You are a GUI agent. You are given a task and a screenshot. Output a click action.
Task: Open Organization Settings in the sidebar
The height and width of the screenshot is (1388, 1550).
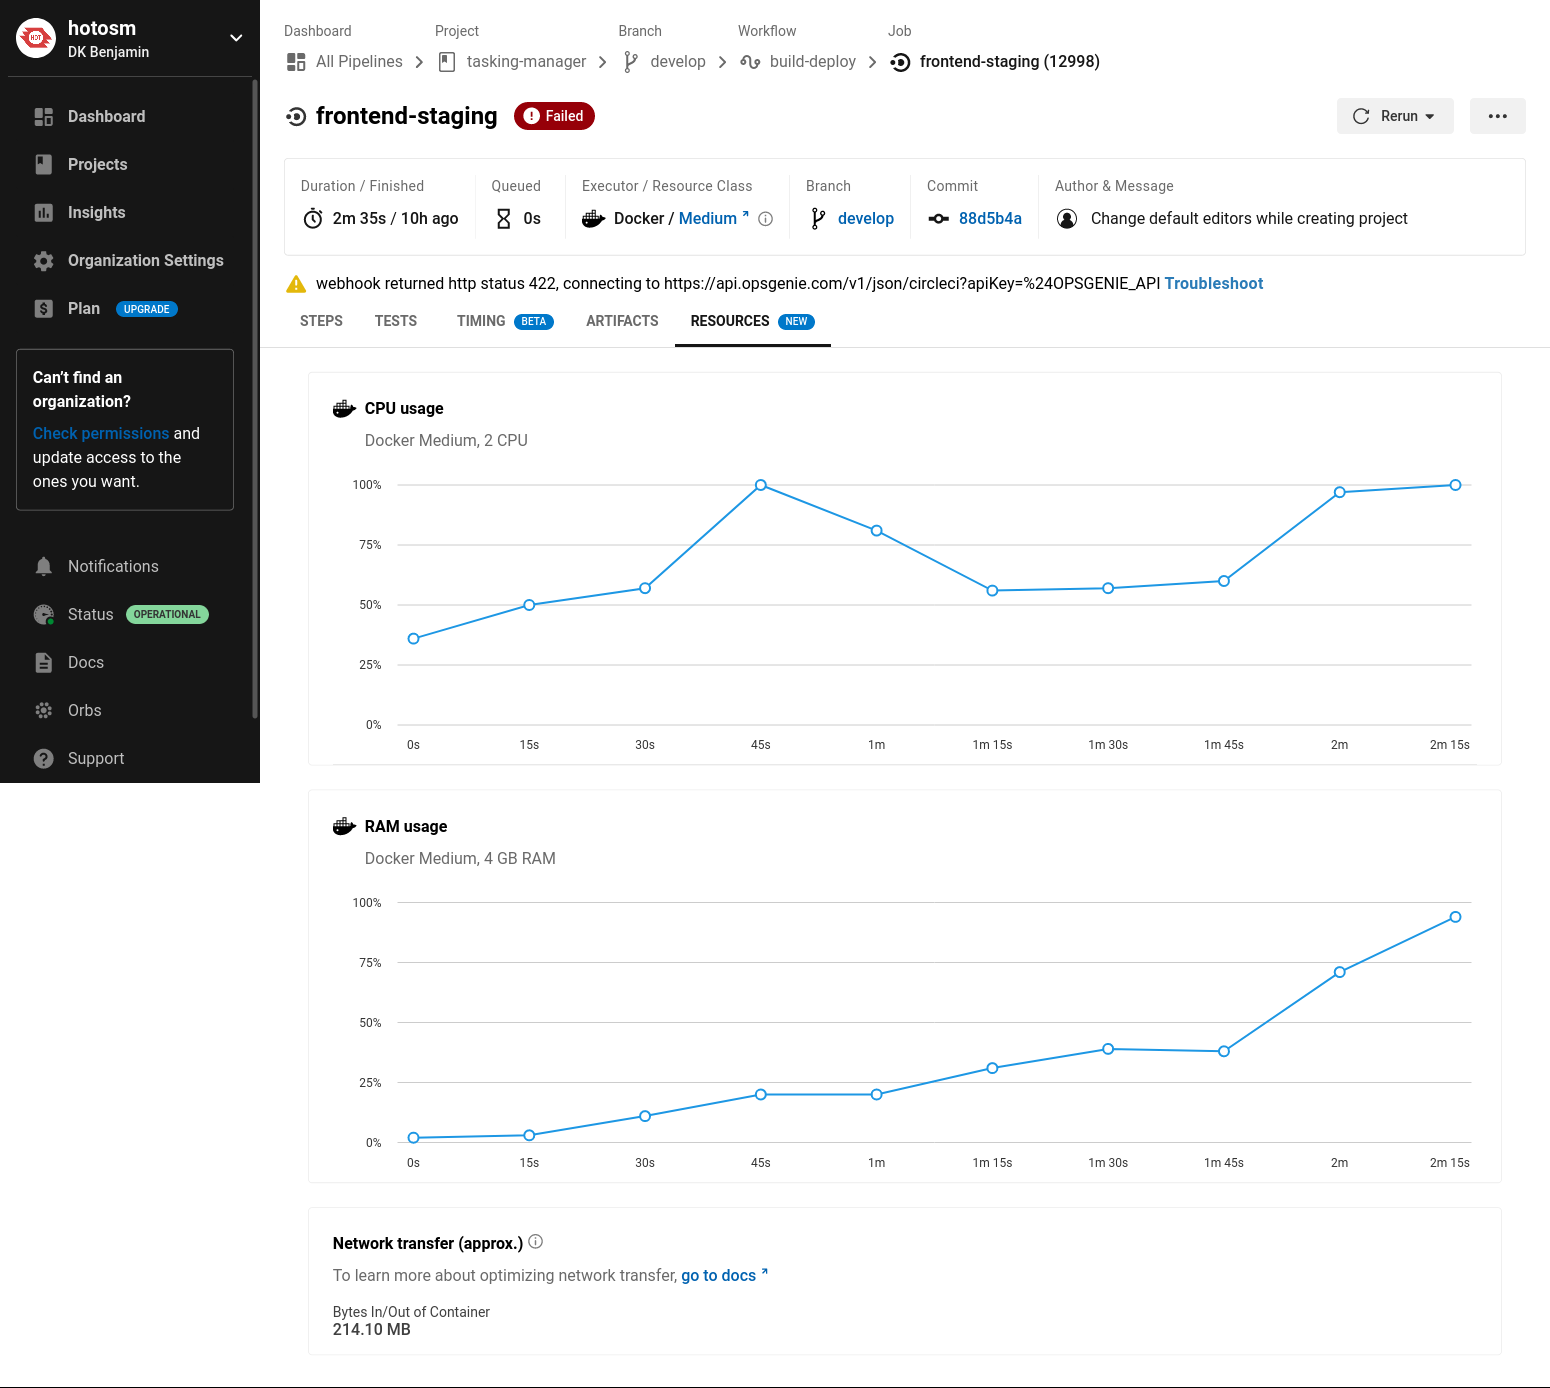pyautogui.click(x=145, y=260)
